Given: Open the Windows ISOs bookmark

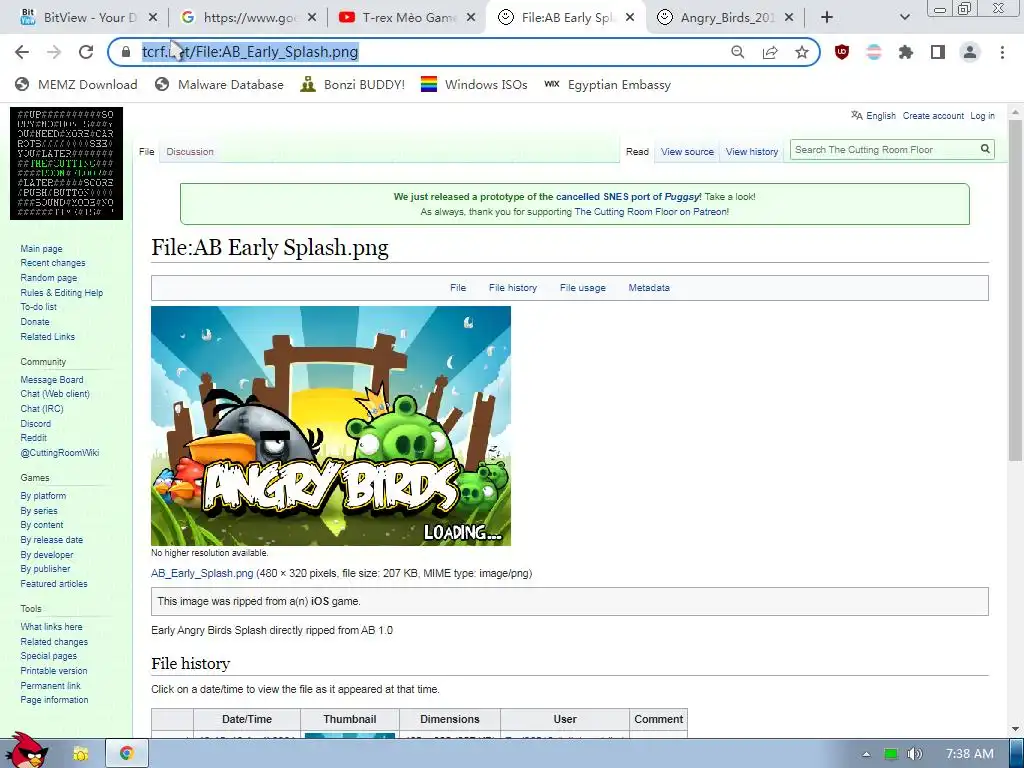Looking at the screenshot, I should tap(474, 85).
